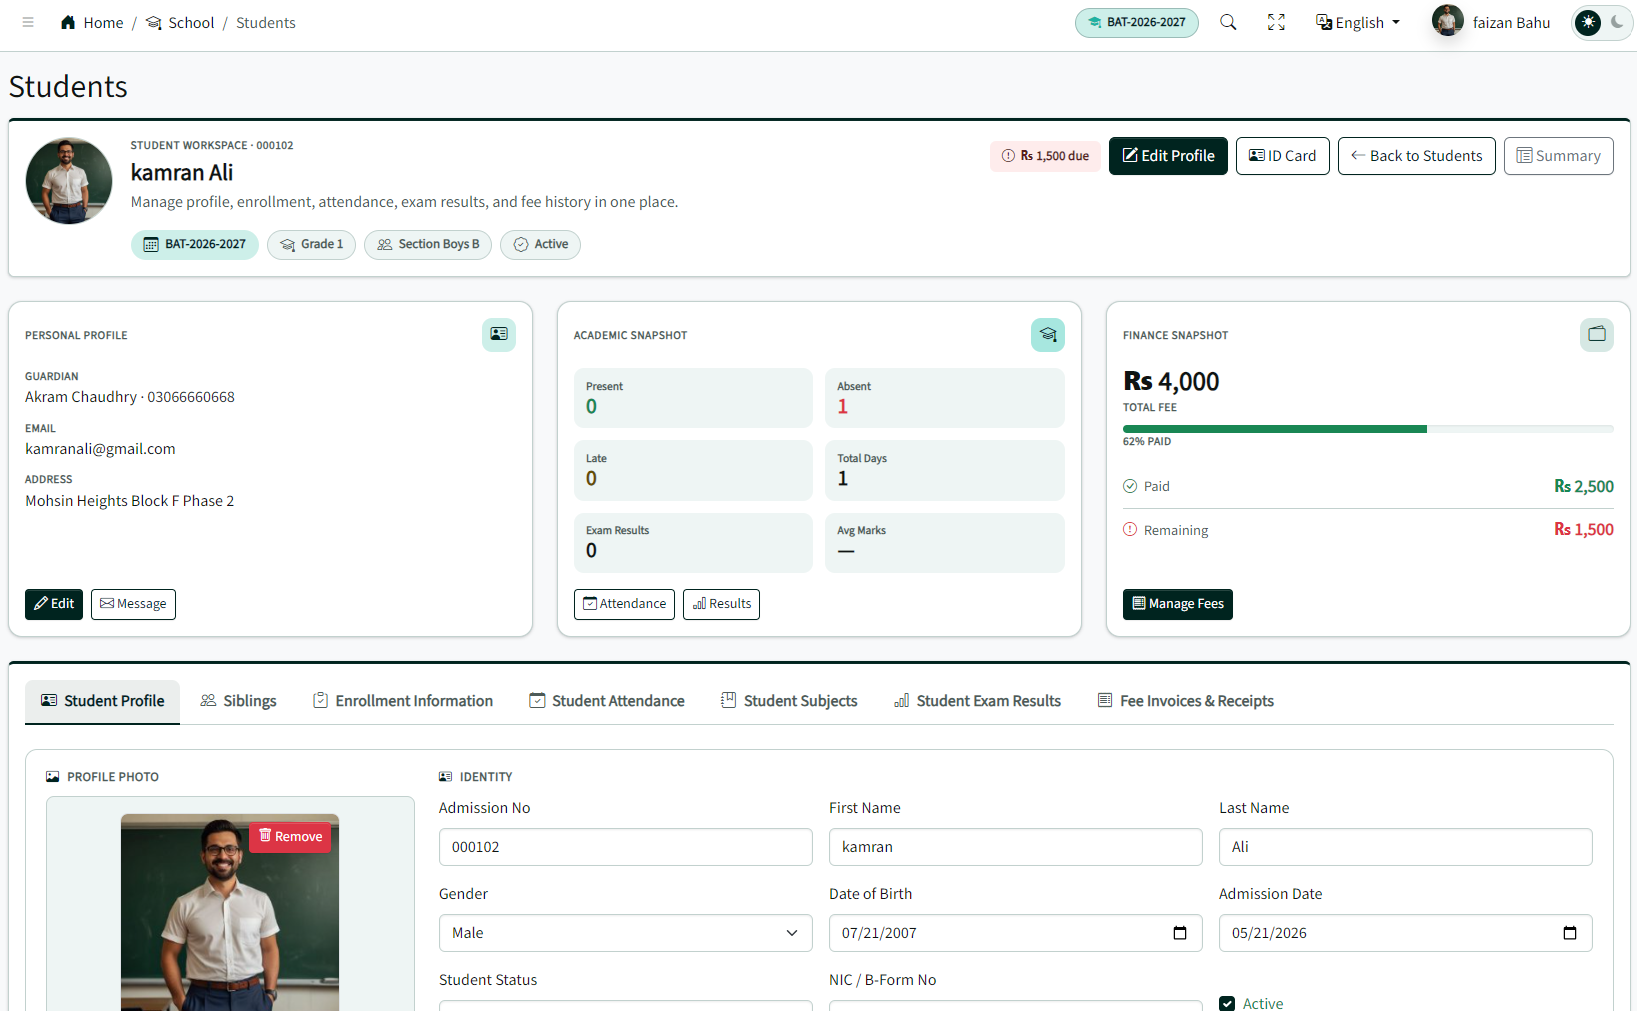Click the student header profile photo
1637x1011 pixels.
click(69, 181)
